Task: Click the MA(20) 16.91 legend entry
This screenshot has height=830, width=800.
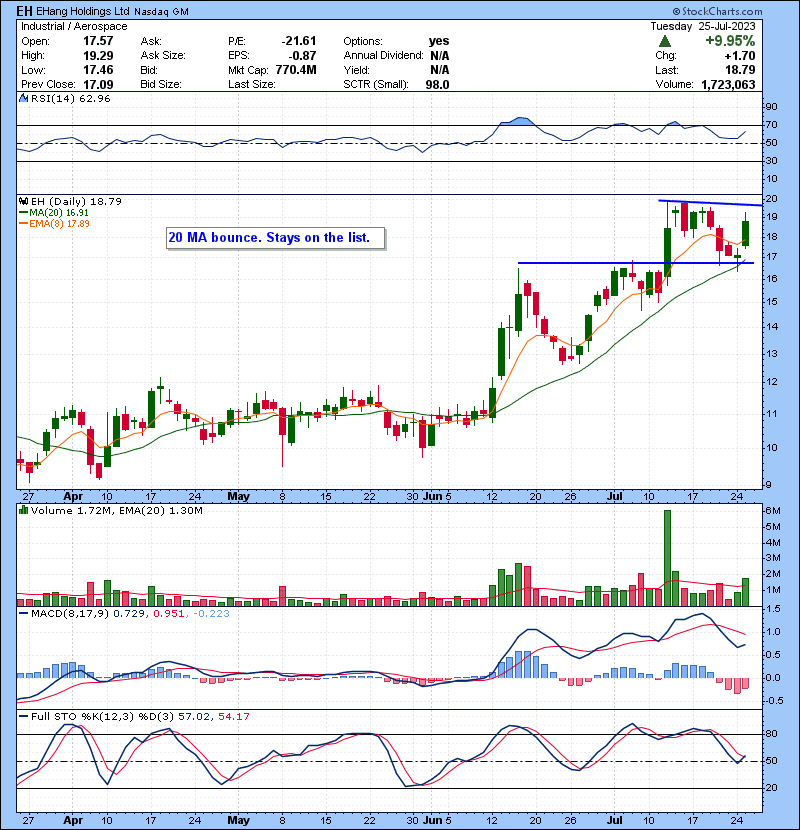Action: pyautogui.click(x=54, y=213)
